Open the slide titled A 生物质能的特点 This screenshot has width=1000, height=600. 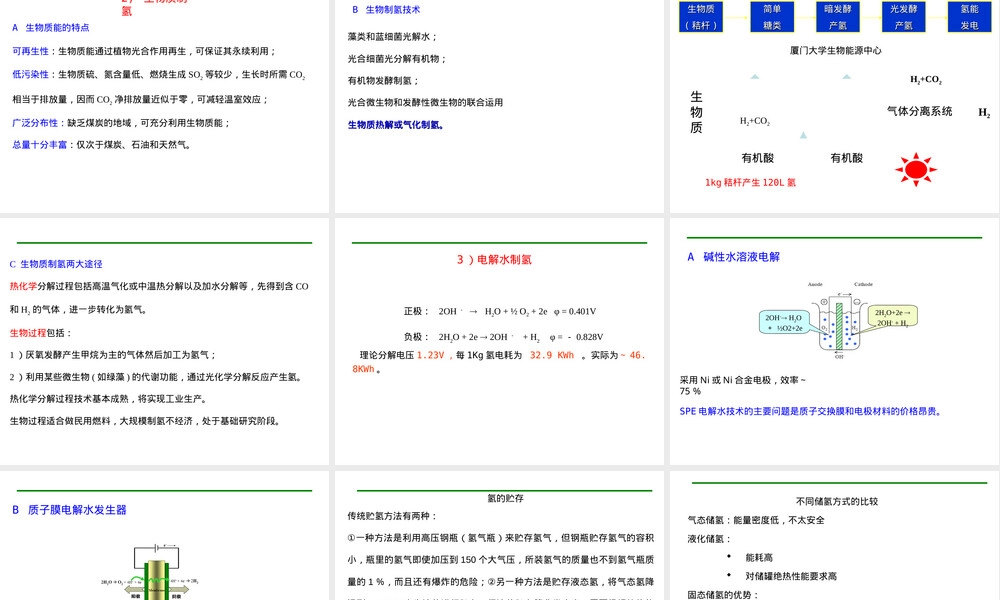click(x=165, y=106)
